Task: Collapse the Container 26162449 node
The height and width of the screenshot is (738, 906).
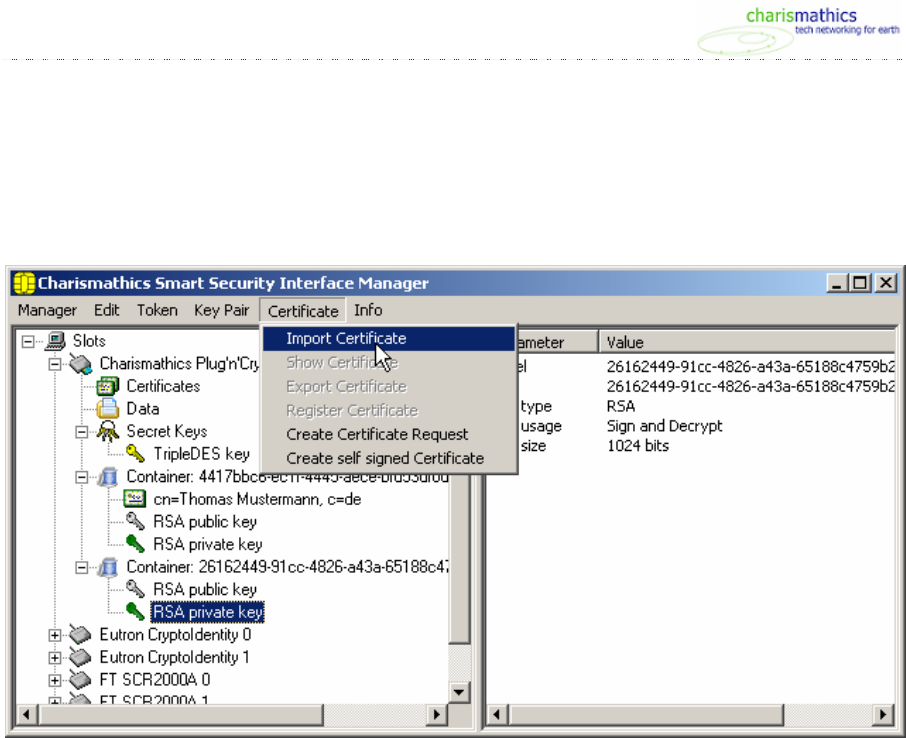Action: click(81, 568)
